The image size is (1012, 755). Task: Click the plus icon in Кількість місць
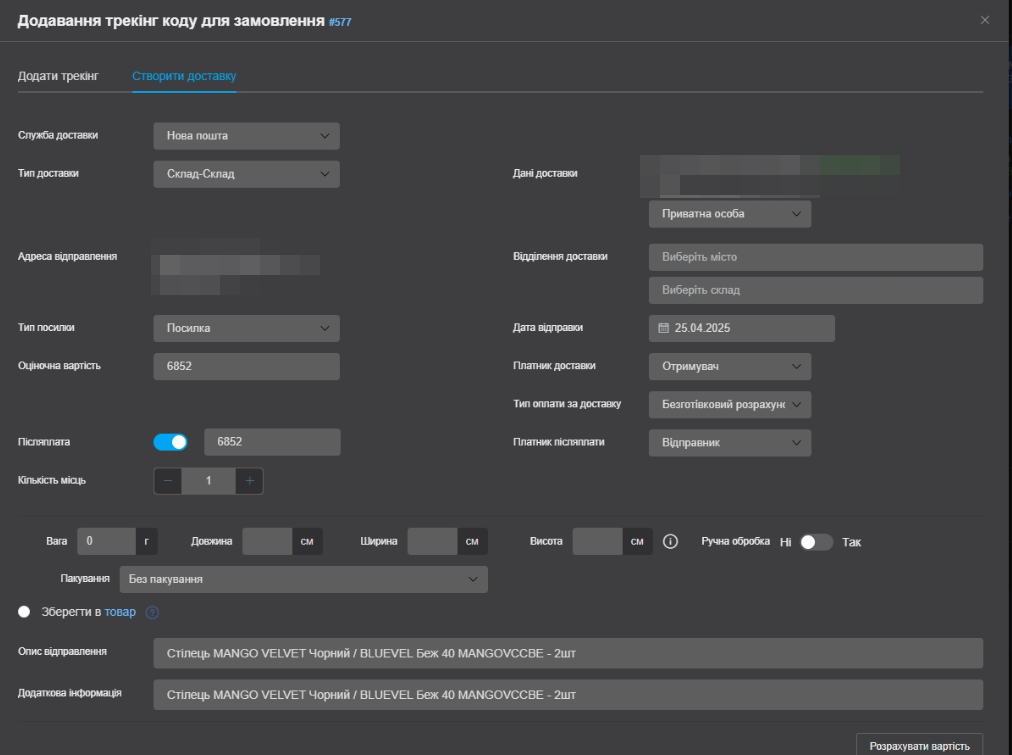pos(249,481)
